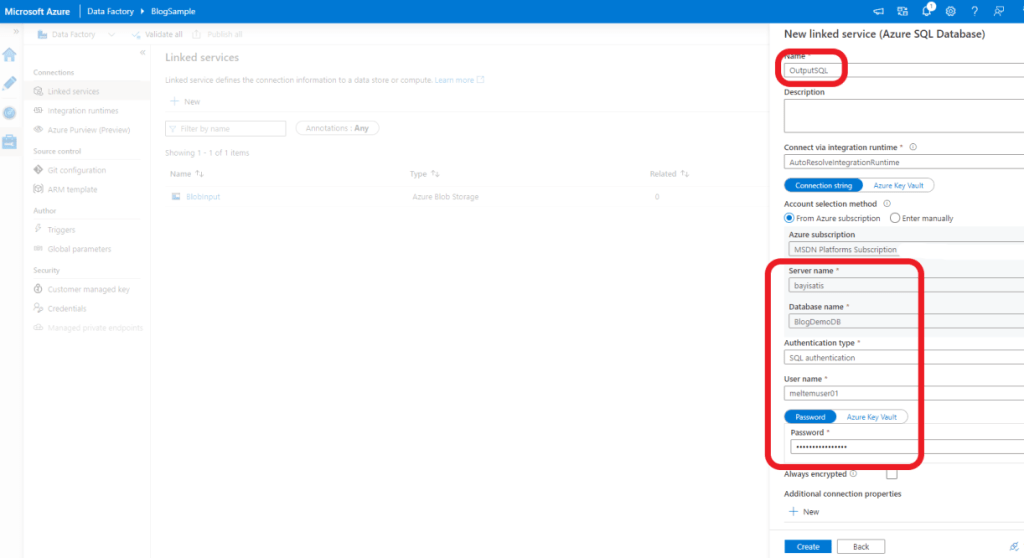The height and width of the screenshot is (558, 1024).
Task: Open the settings gear in header
Action: (950, 11)
